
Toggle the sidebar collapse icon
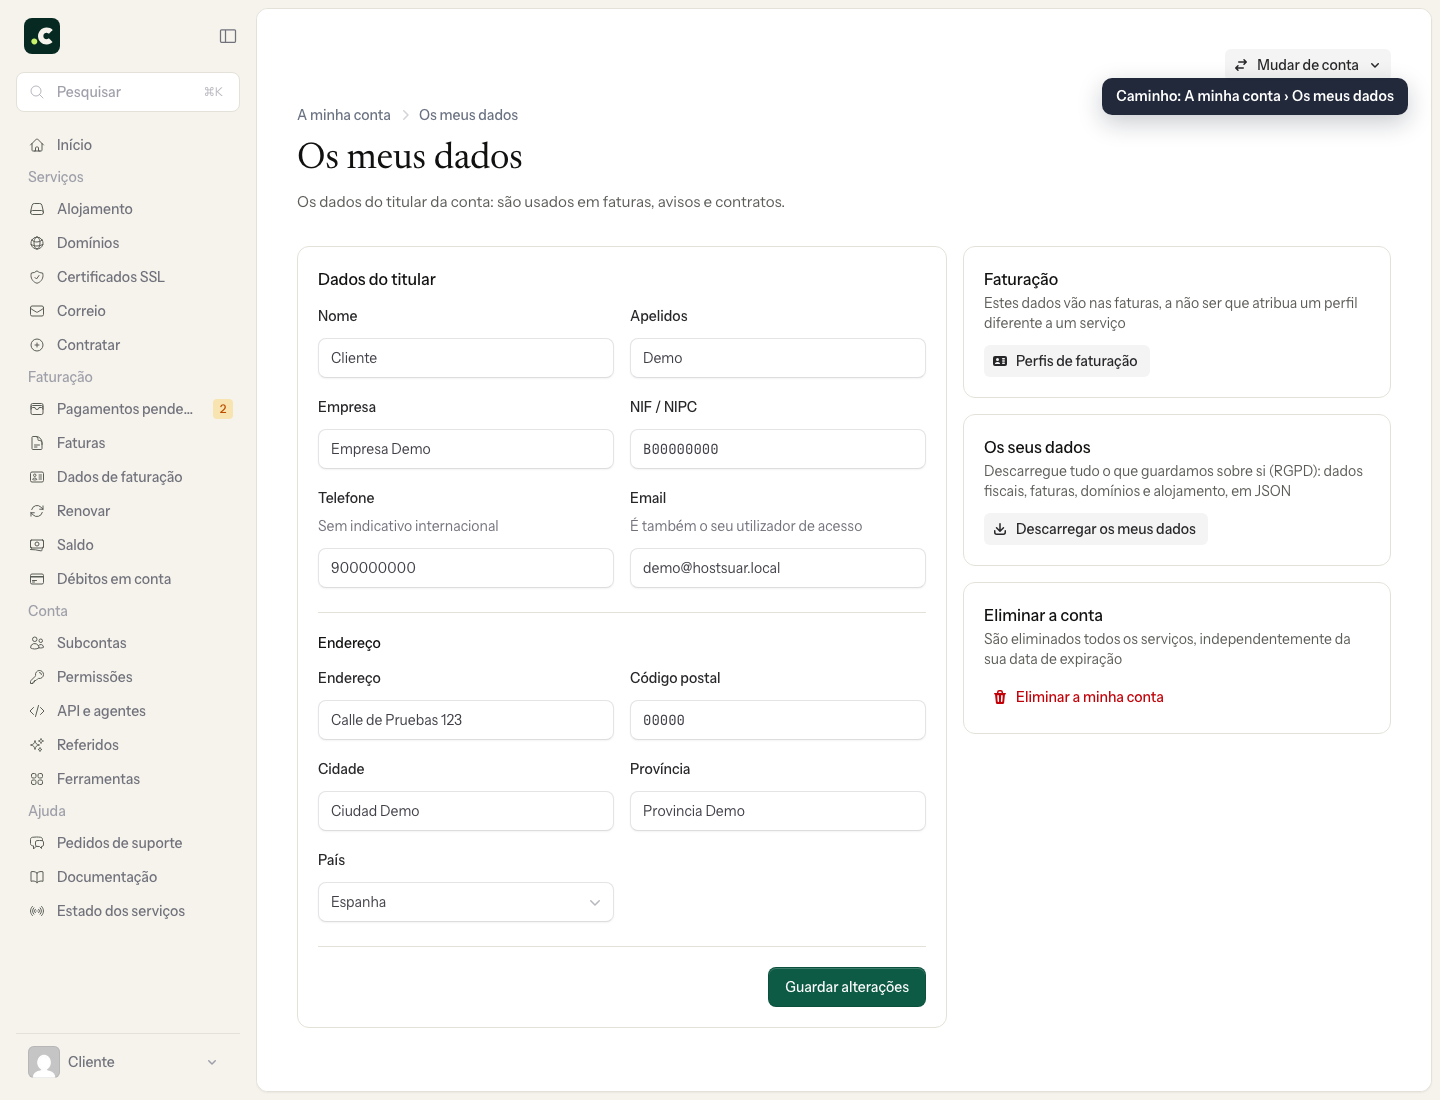pos(228,36)
